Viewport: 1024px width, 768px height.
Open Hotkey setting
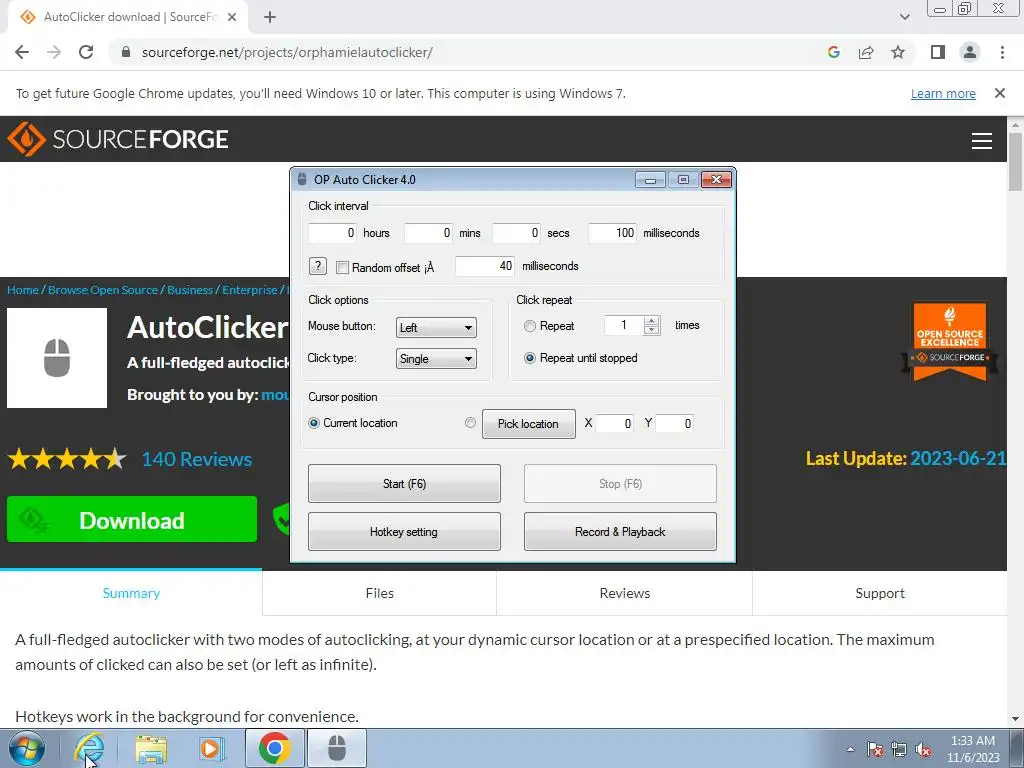click(x=404, y=532)
